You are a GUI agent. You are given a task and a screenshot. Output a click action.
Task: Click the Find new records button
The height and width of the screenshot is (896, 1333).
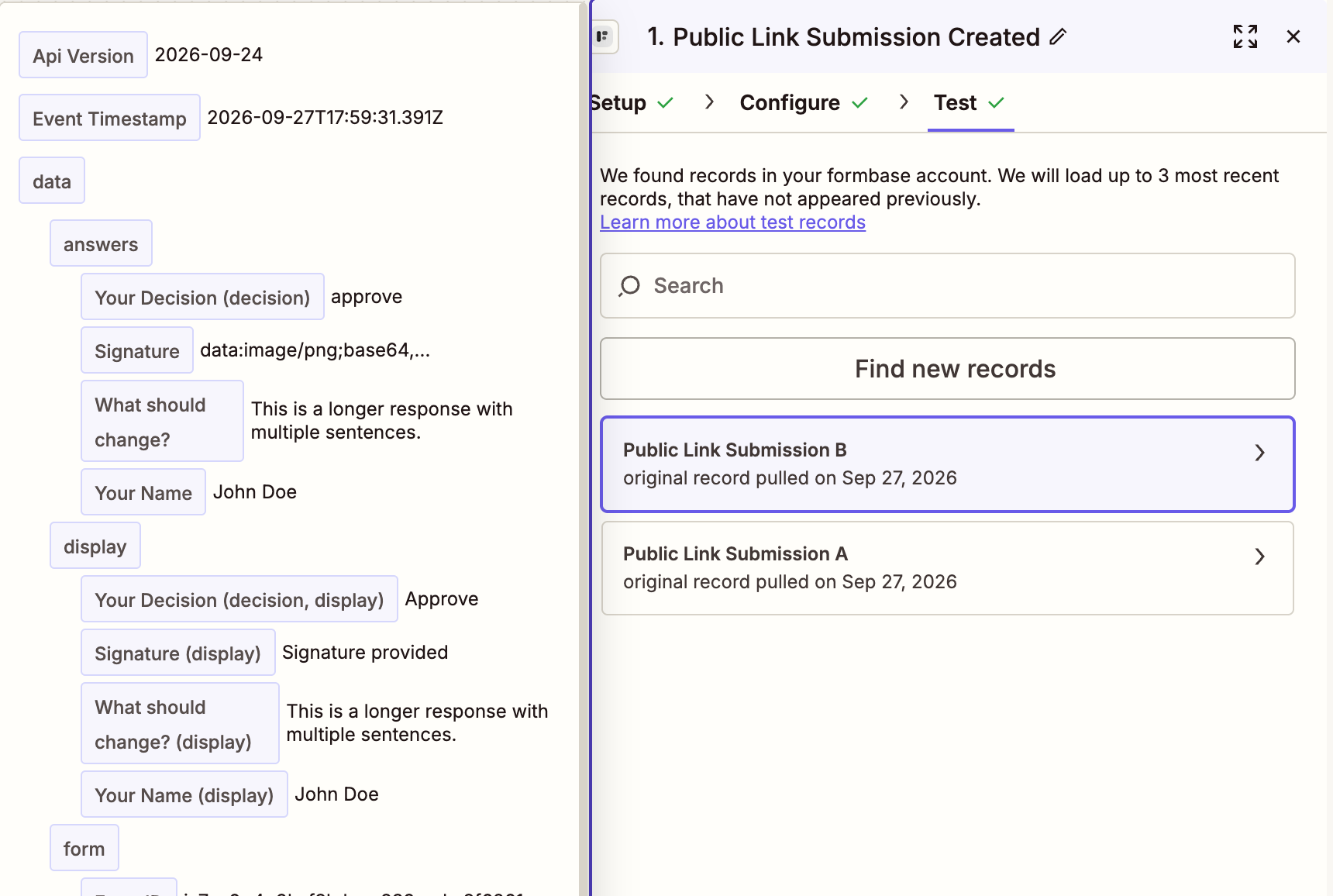[947, 369]
